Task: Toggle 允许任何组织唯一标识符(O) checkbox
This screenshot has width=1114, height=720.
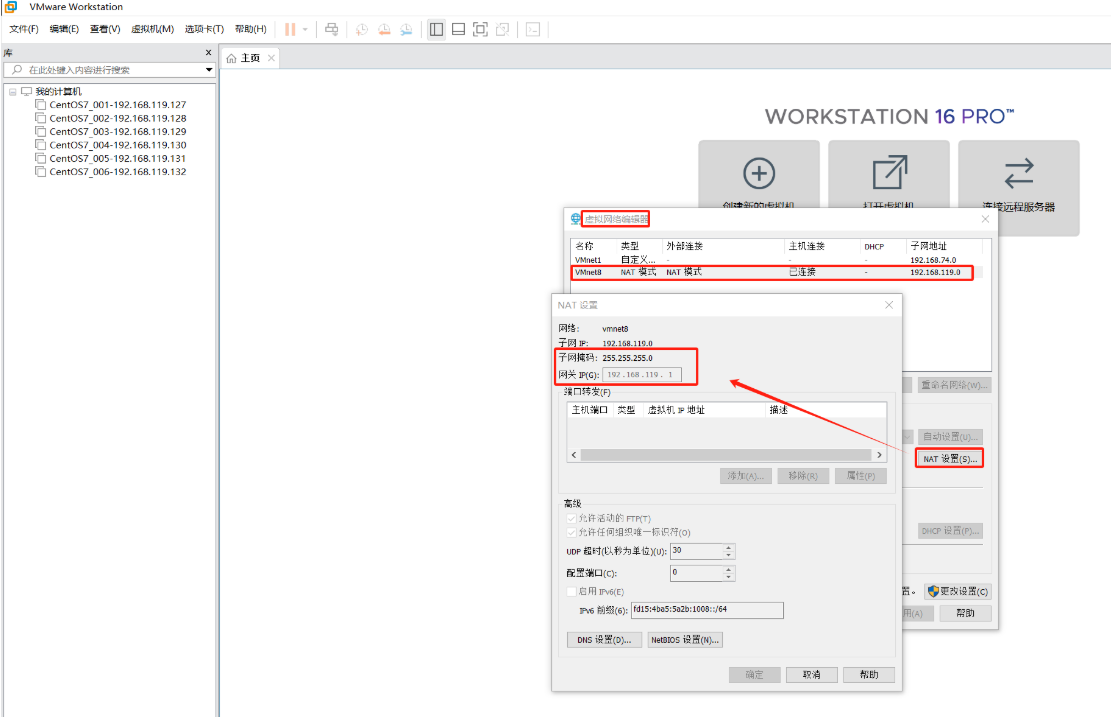Action: click(x=571, y=532)
